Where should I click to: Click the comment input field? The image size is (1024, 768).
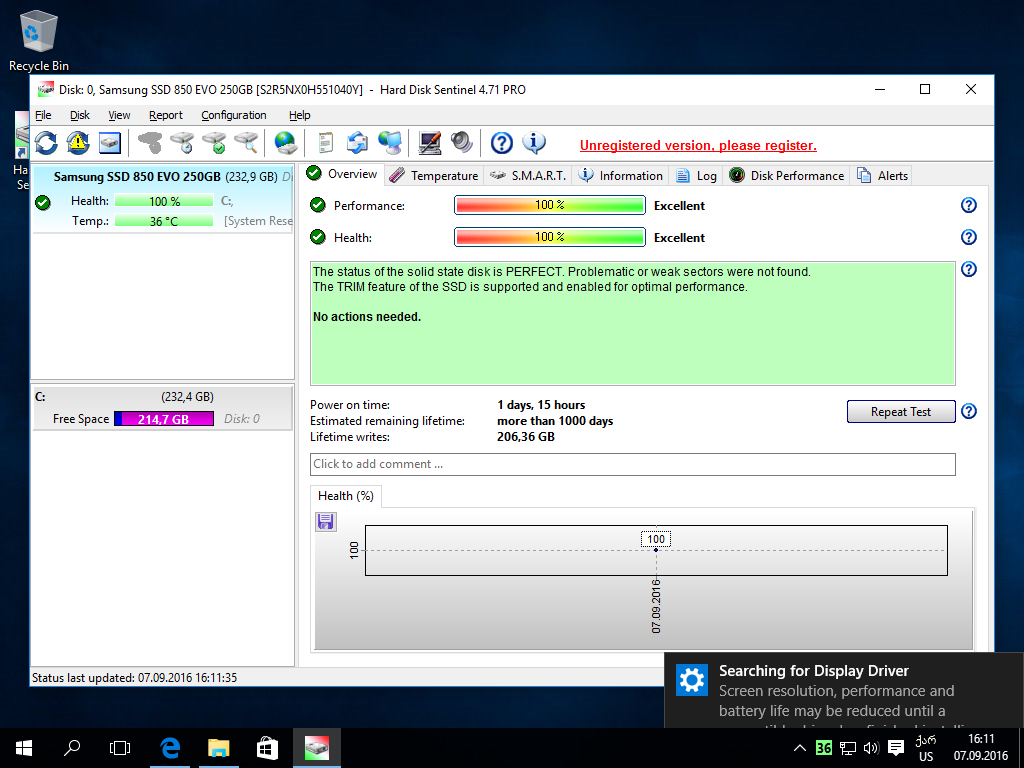(x=632, y=464)
